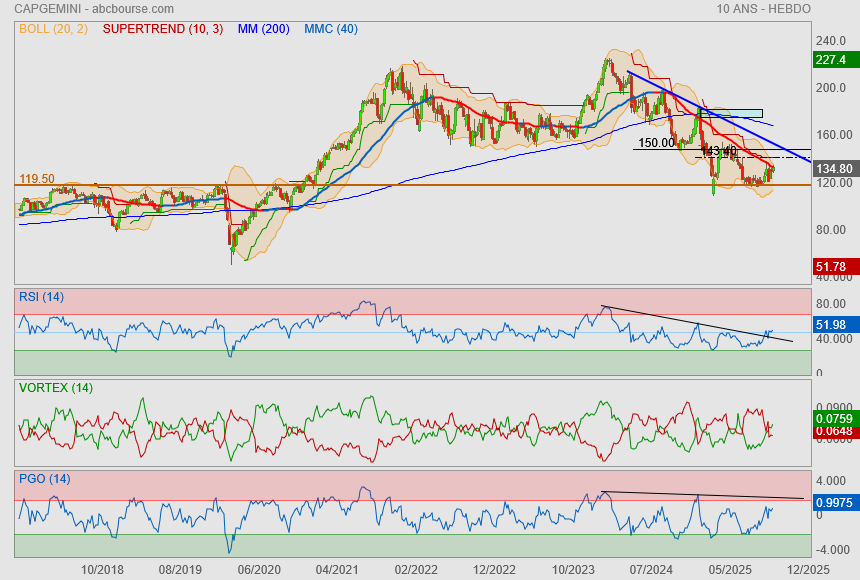Select the MMC (40) legend label
The height and width of the screenshot is (580, 860).
[x=331, y=29]
